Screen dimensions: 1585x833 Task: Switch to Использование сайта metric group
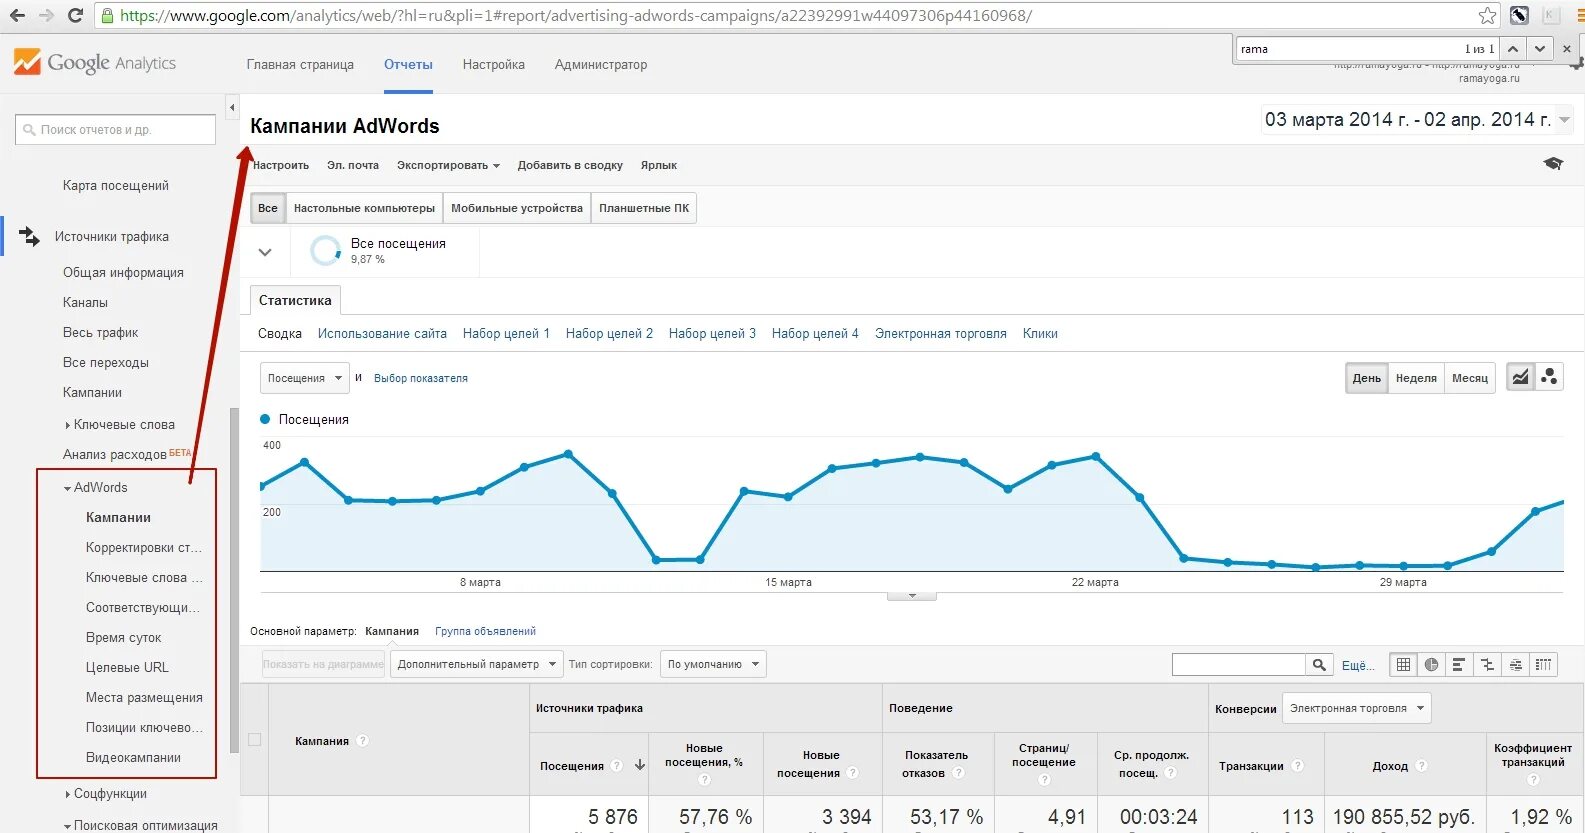(x=382, y=333)
